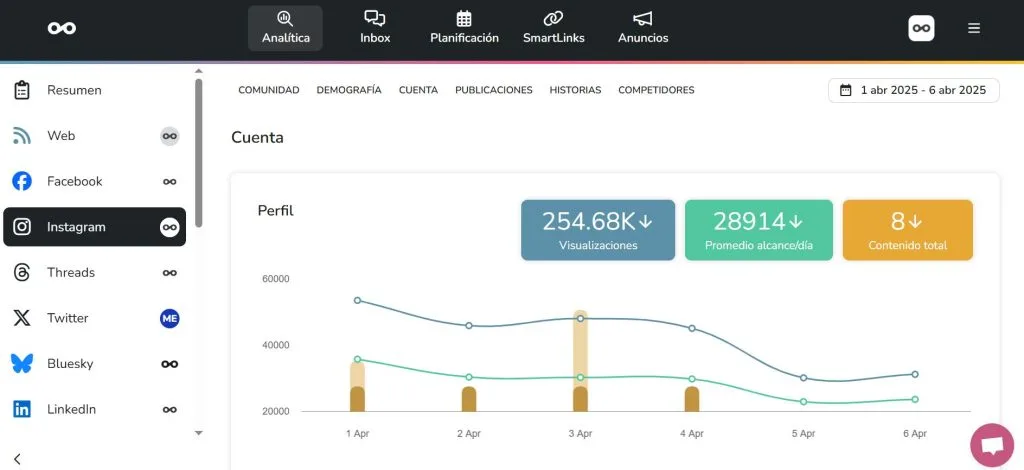Click the Cuenta section heading
Viewport: 1024px width, 470px height.
(257, 138)
